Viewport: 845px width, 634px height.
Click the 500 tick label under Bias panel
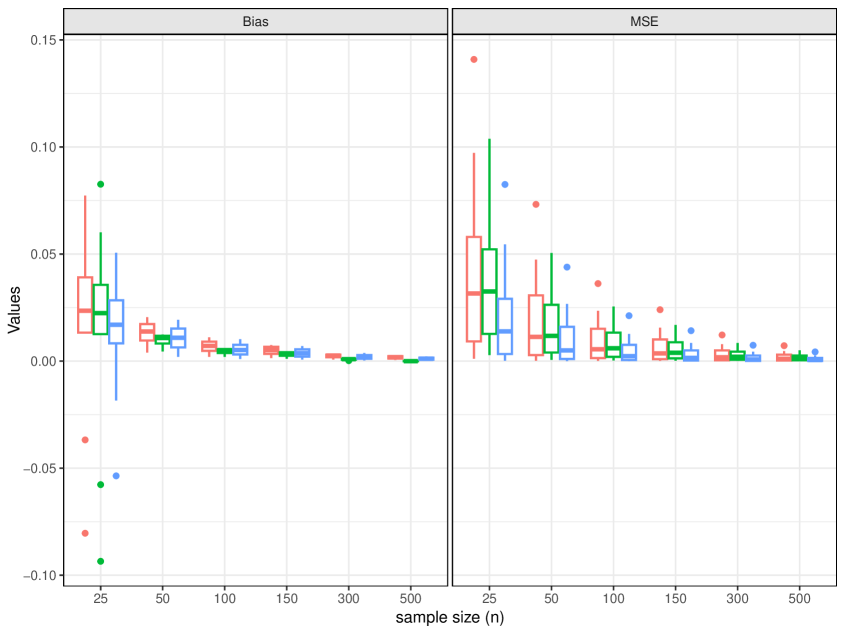coord(411,598)
